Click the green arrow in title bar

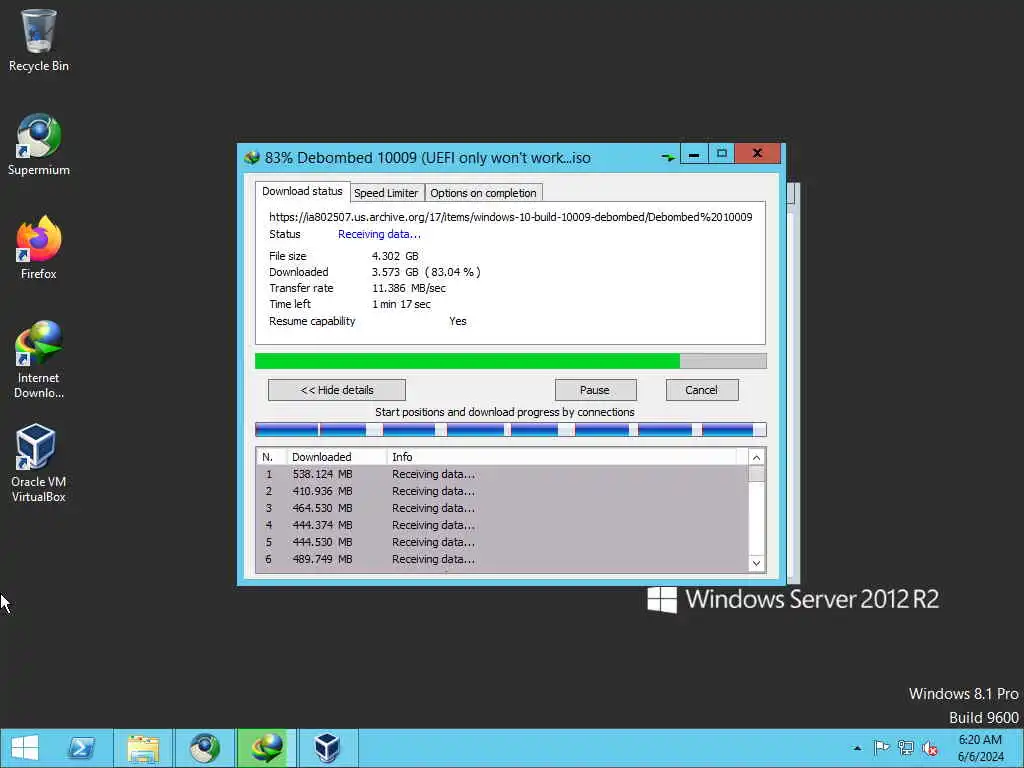click(668, 157)
